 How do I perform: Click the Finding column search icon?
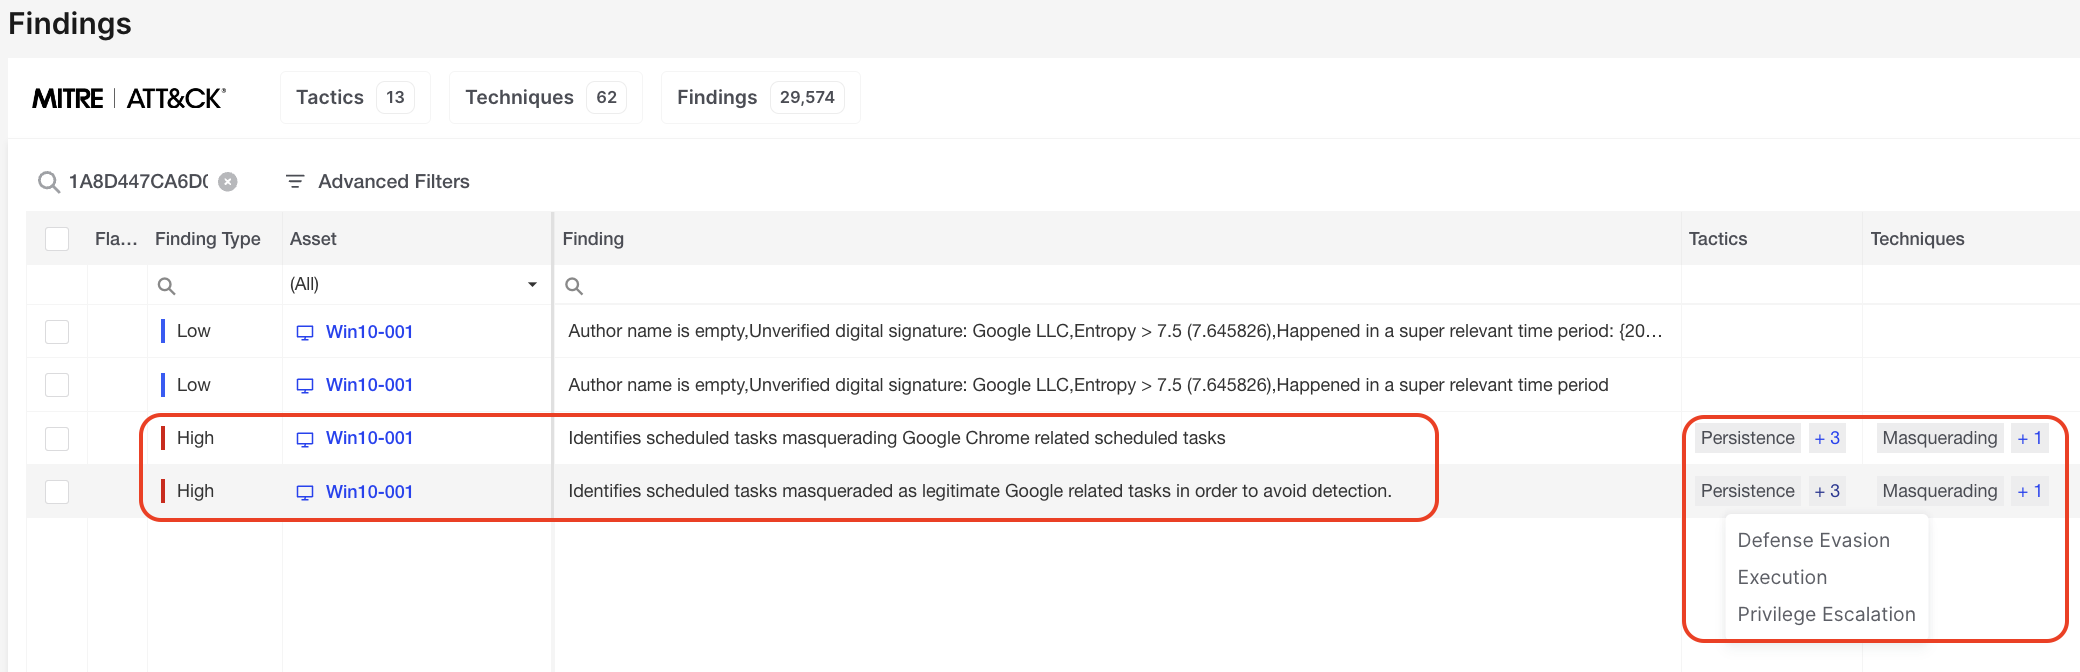[x=574, y=286]
